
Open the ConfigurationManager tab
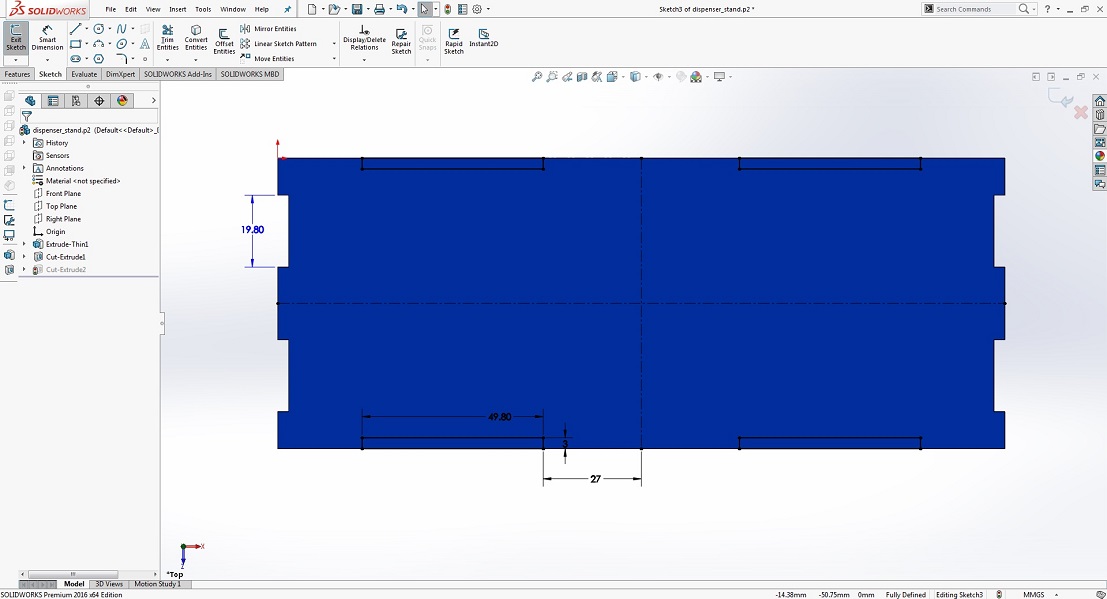pyautogui.click(x=76, y=101)
